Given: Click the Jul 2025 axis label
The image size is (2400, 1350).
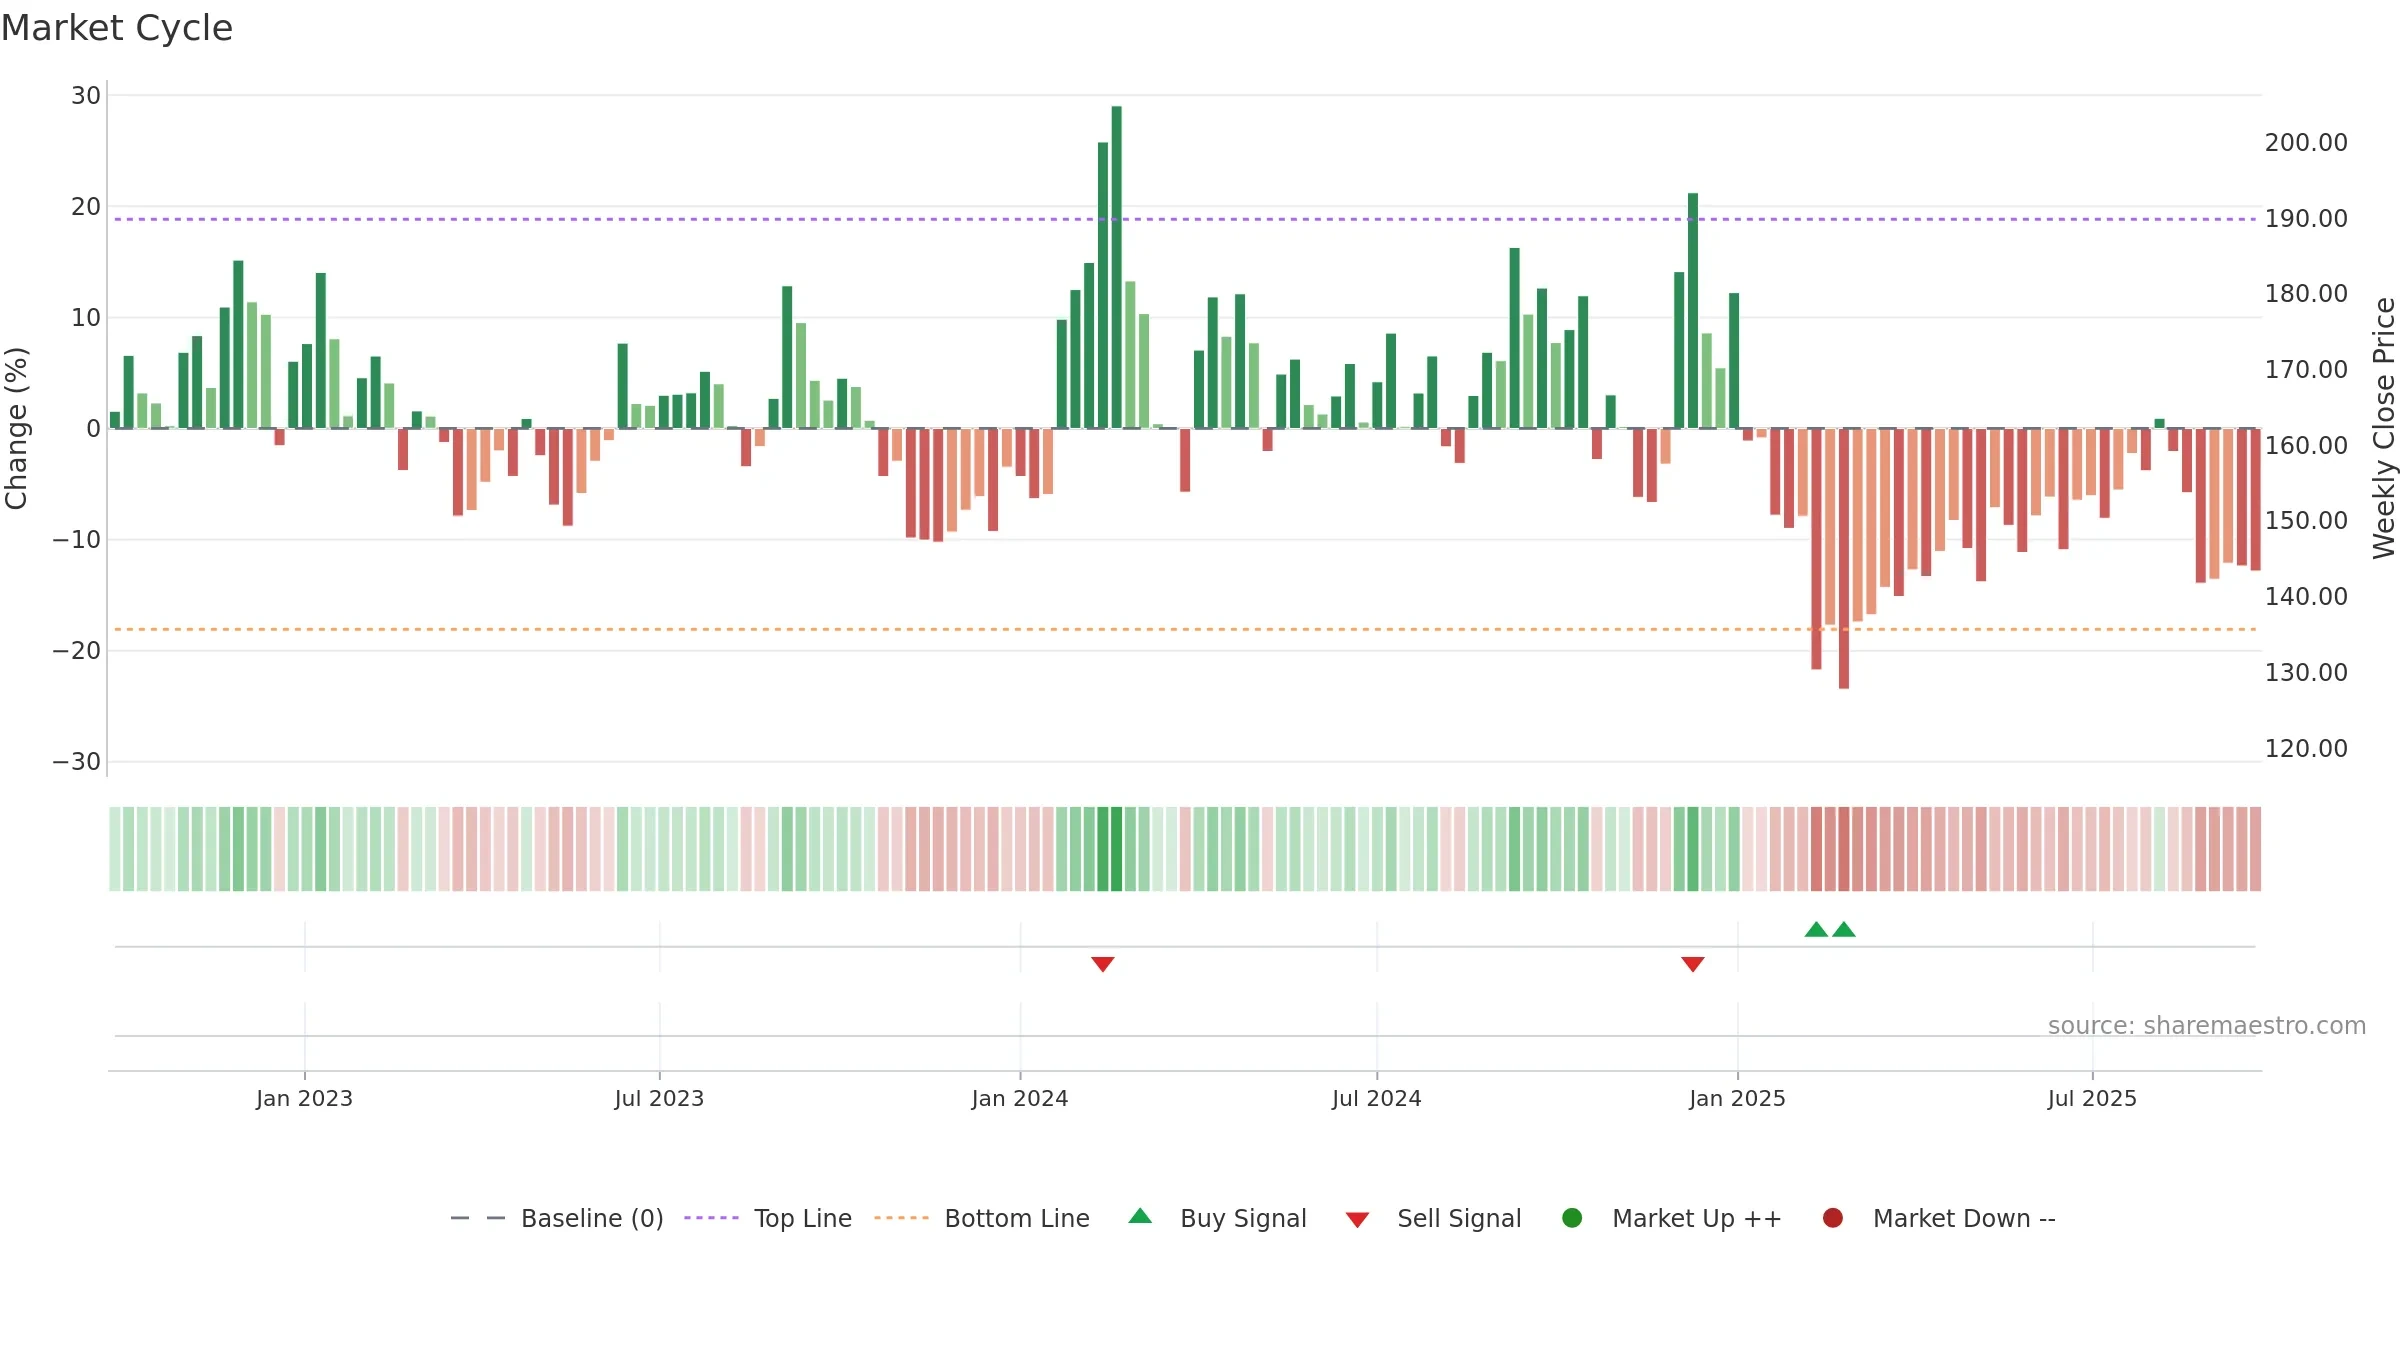Looking at the screenshot, I should [x=2092, y=1098].
